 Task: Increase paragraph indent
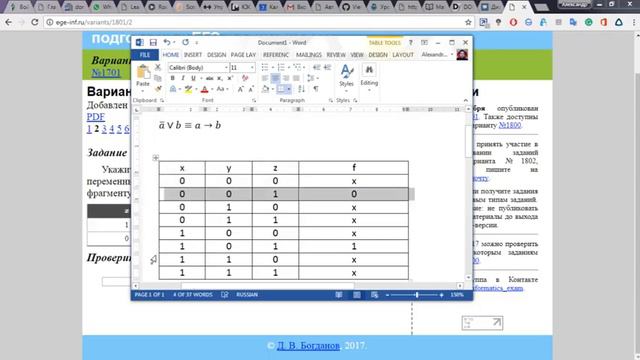coord(327,67)
